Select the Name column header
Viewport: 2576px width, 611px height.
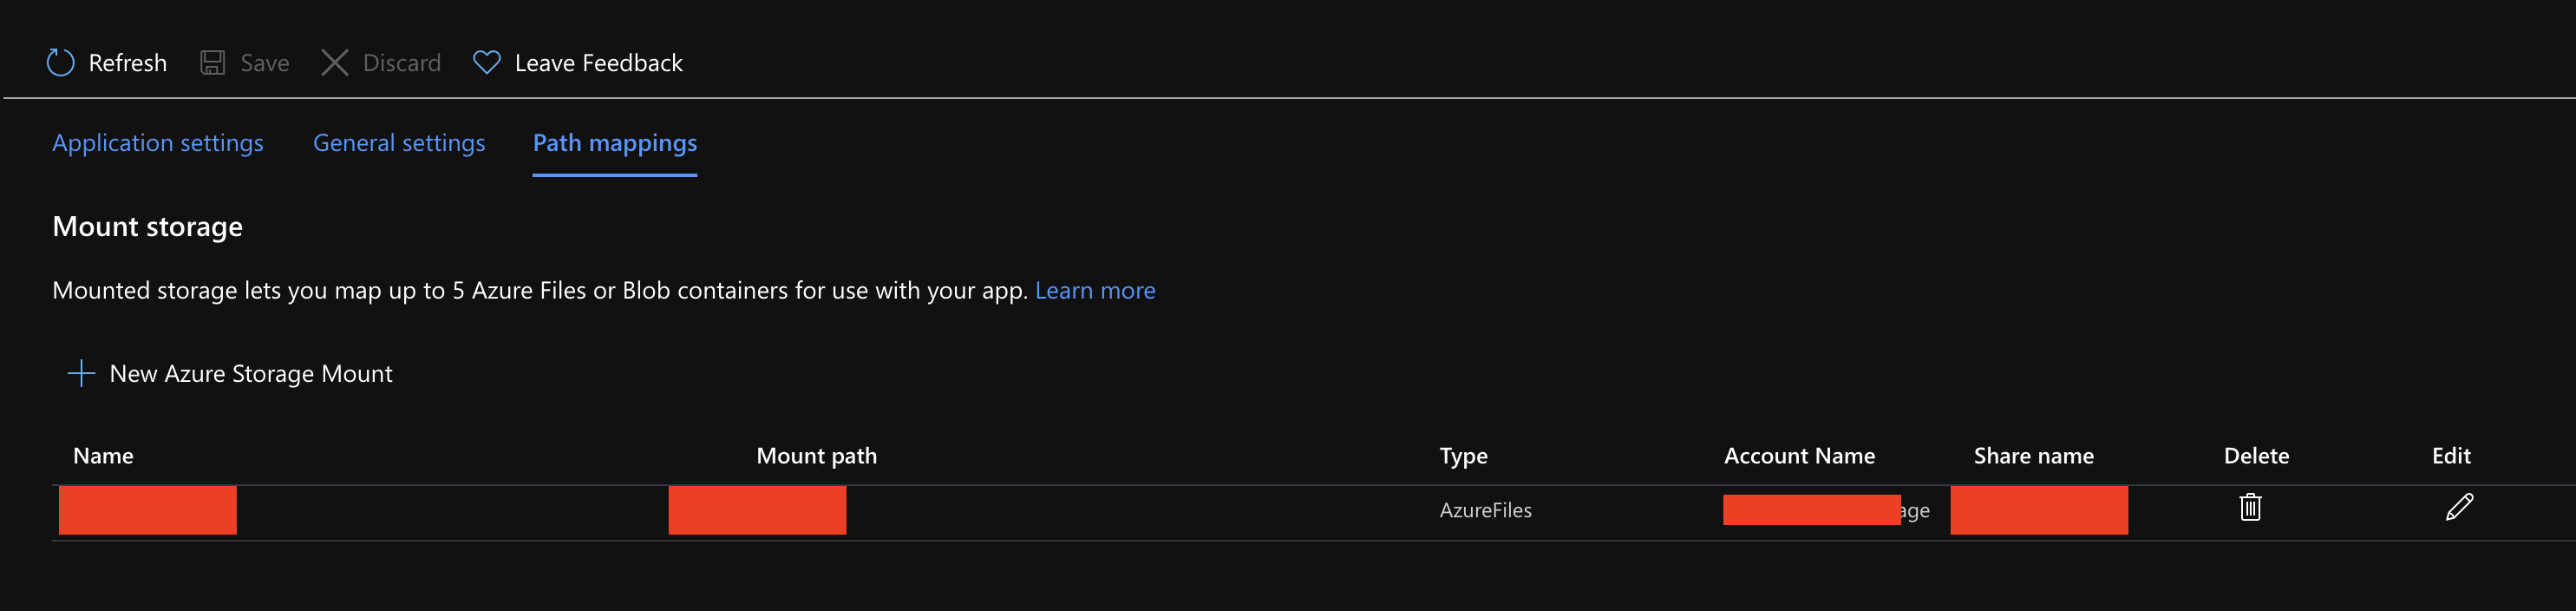pyautogui.click(x=103, y=455)
